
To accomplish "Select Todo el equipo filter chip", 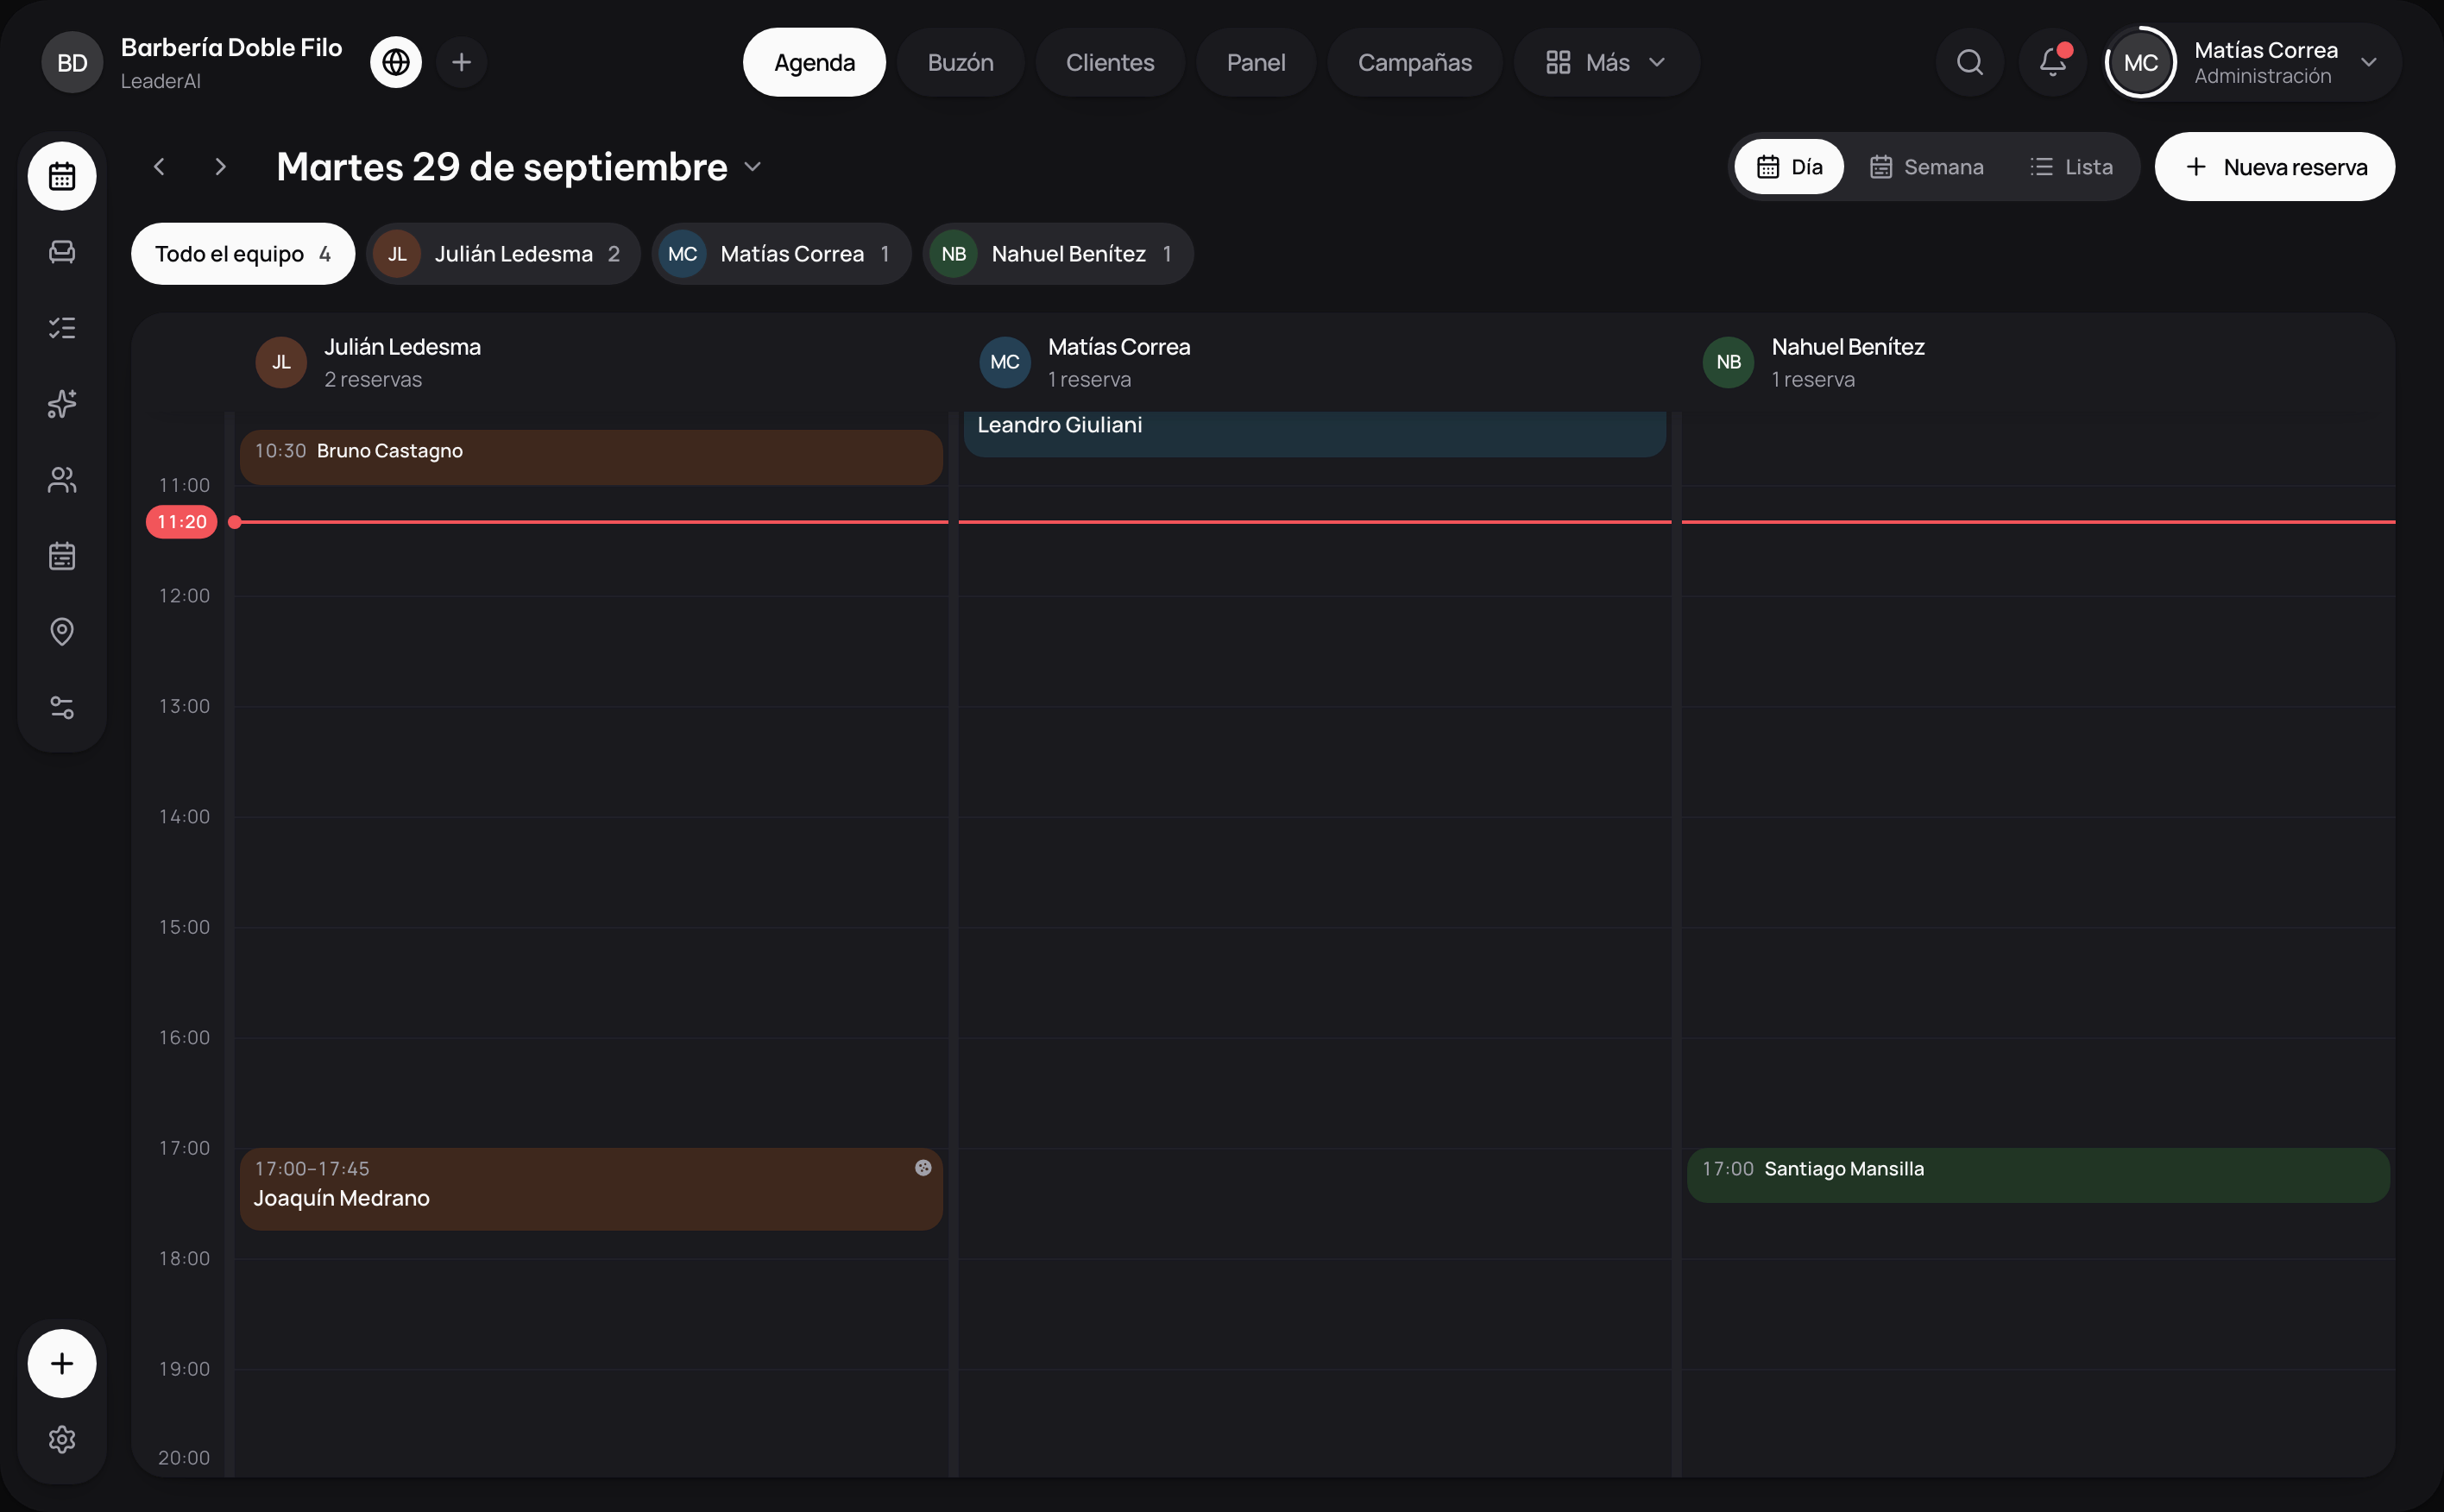I will click(243, 254).
